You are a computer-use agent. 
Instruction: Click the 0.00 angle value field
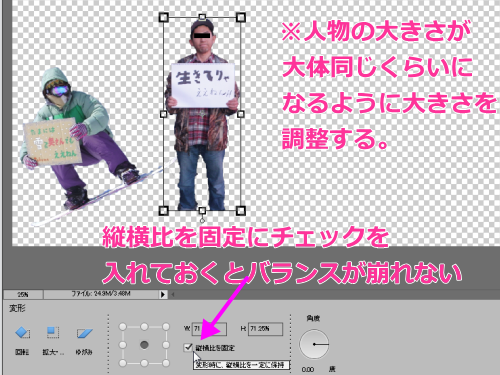click(x=308, y=369)
